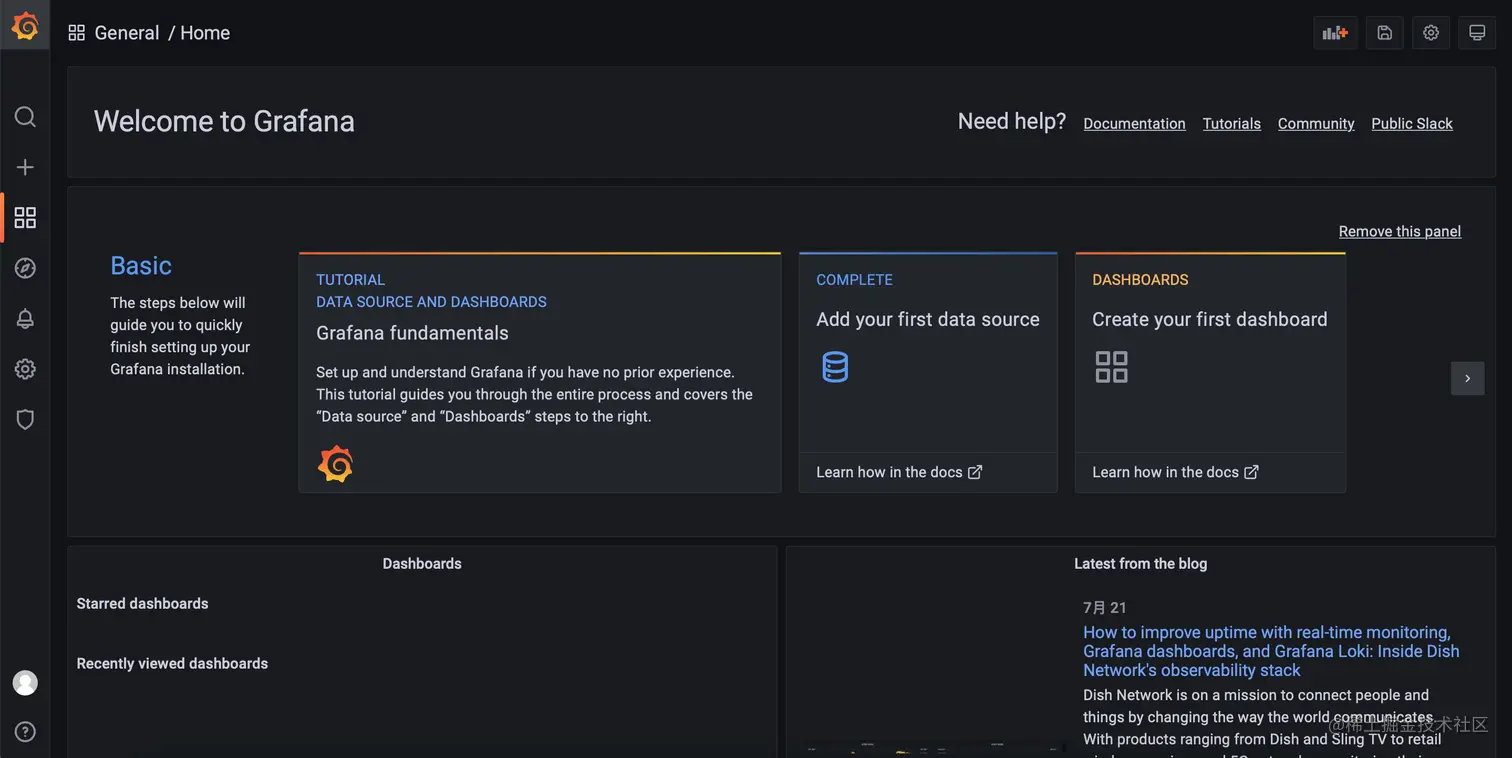Viewport: 1512px width, 758px height.
Task: Click Recently viewed dashboards heading
Action: coord(172,664)
